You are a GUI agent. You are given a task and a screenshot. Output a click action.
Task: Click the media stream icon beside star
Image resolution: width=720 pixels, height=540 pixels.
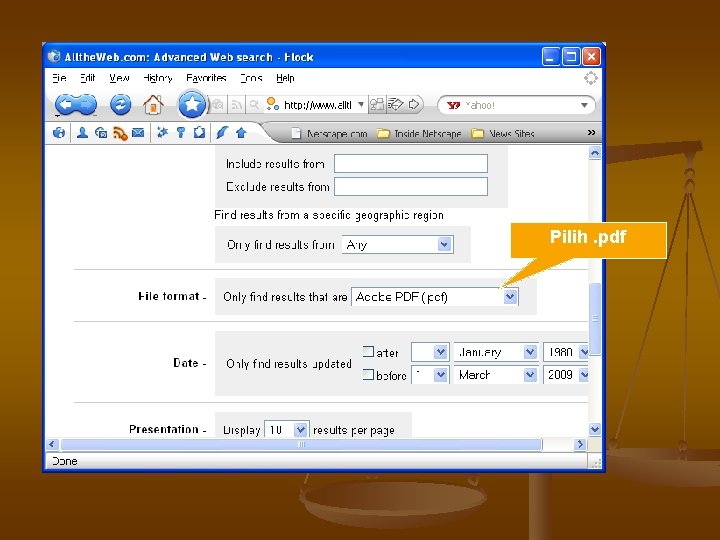click(x=218, y=105)
